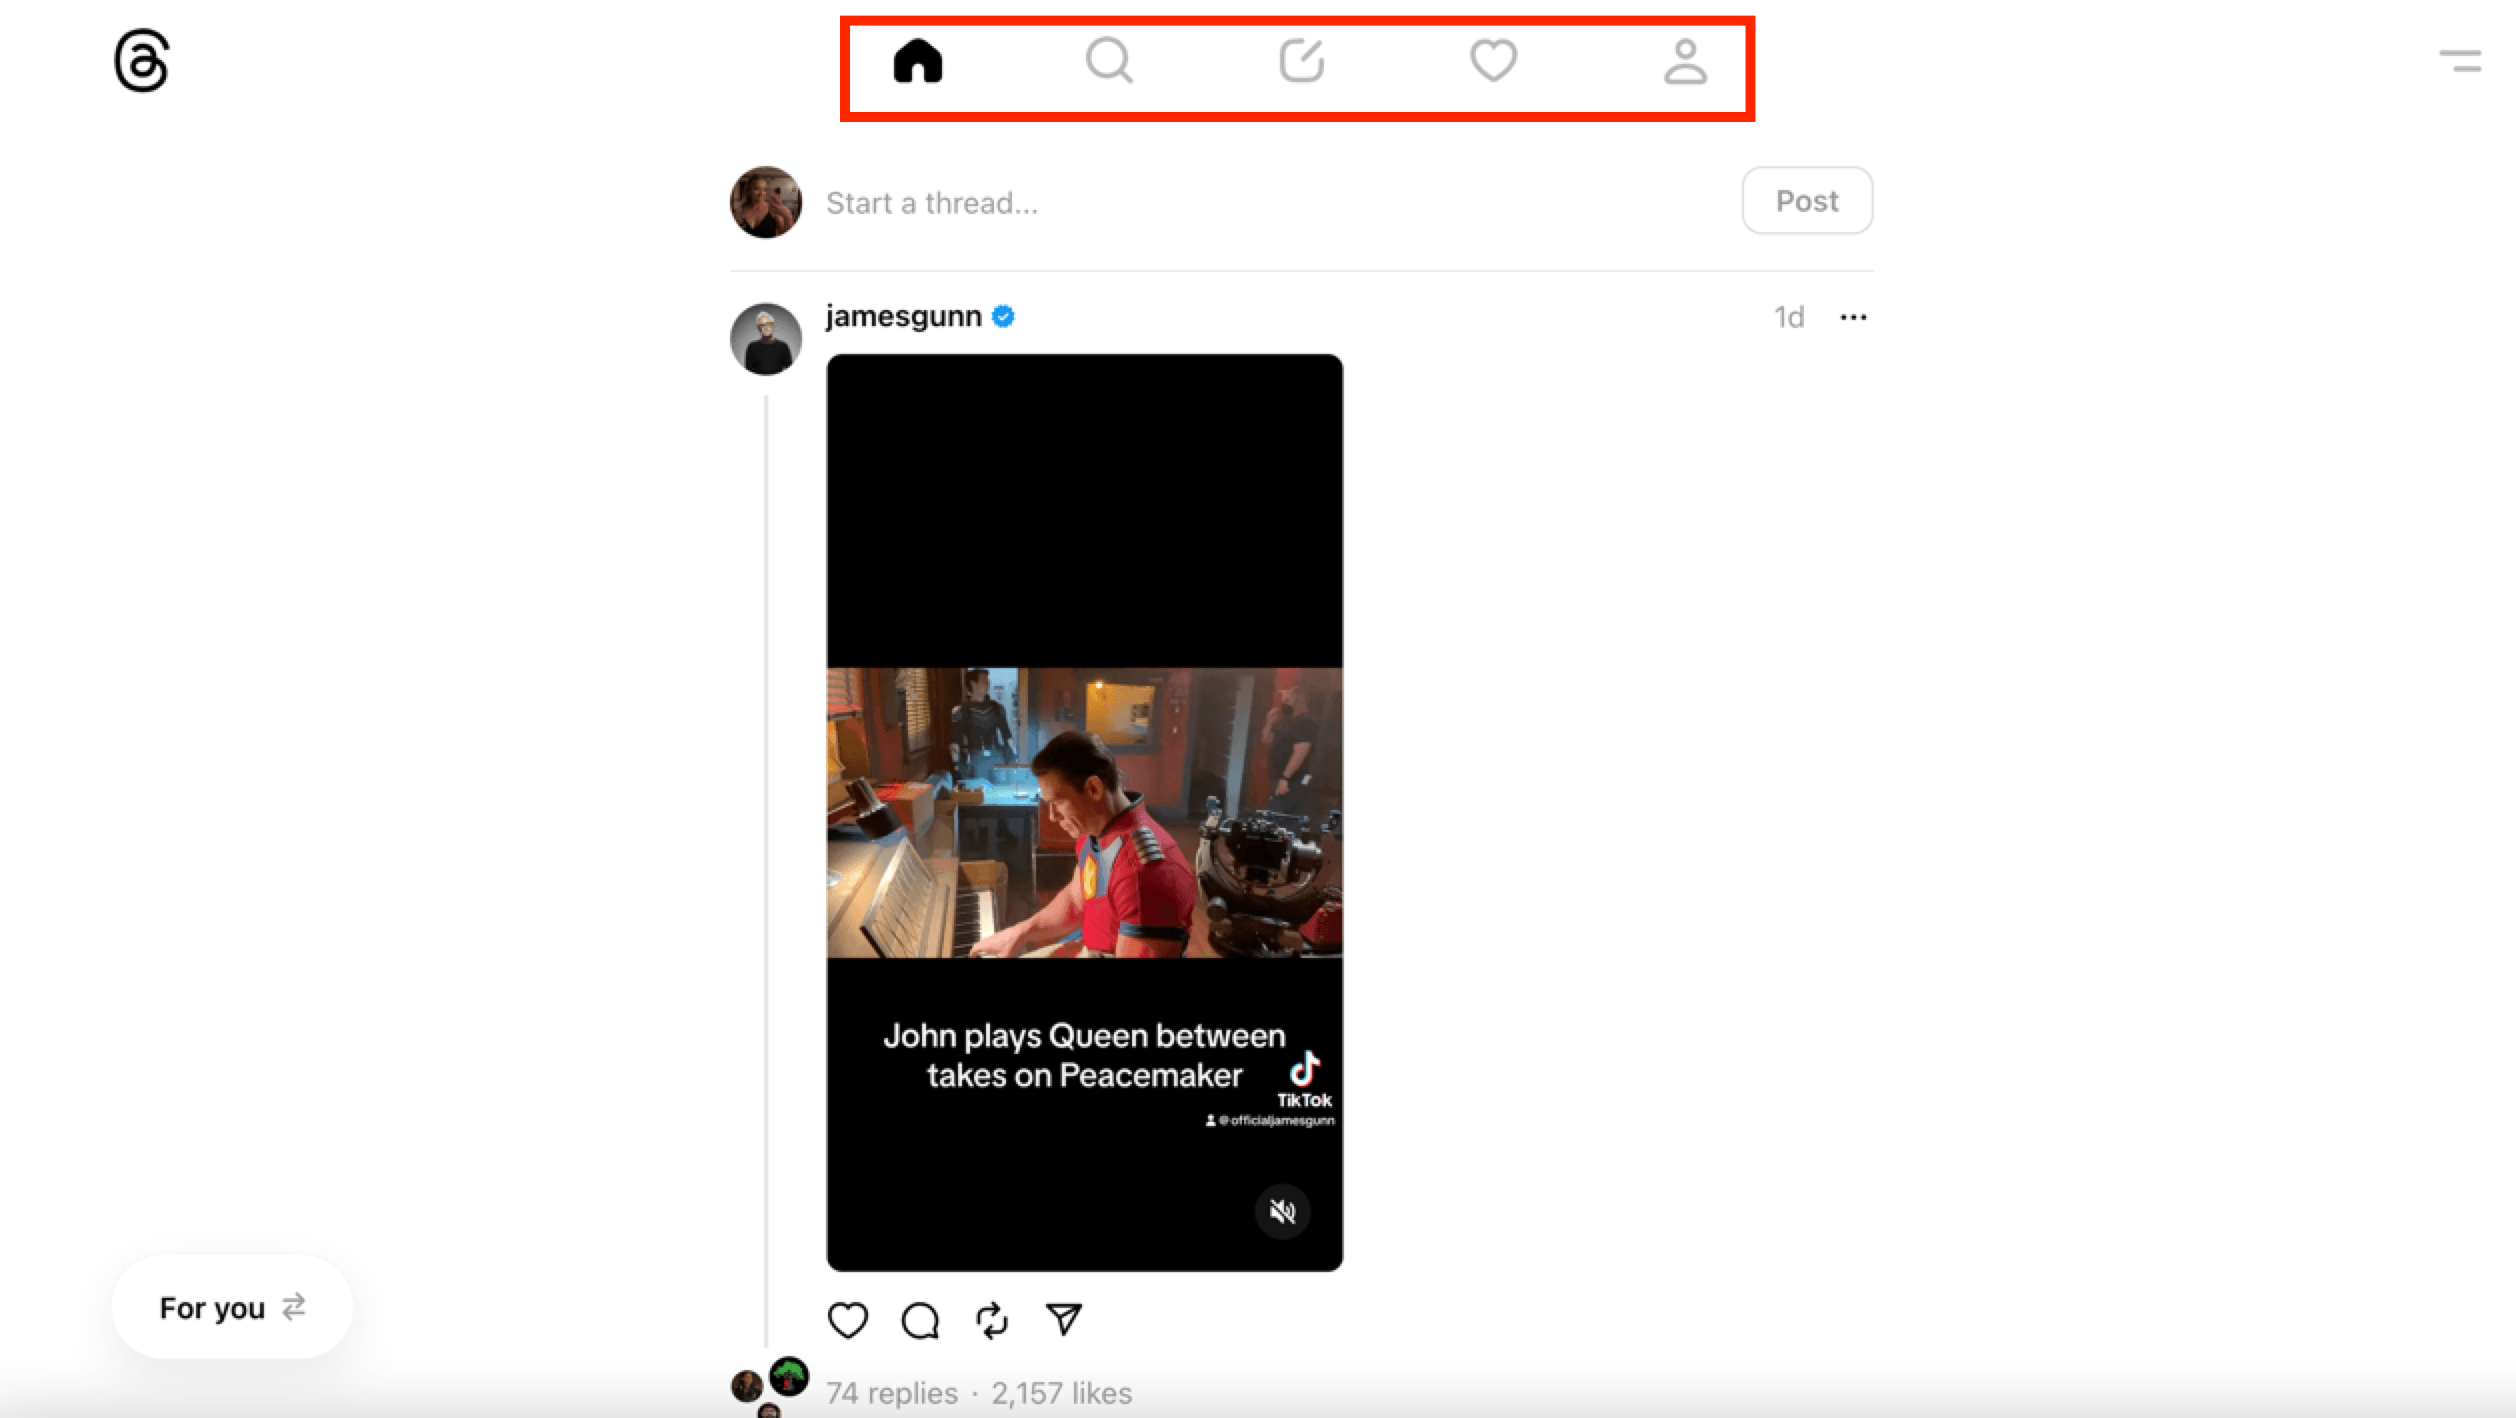
Task: Click the Comment icon on post
Action: (x=919, y=1318)
